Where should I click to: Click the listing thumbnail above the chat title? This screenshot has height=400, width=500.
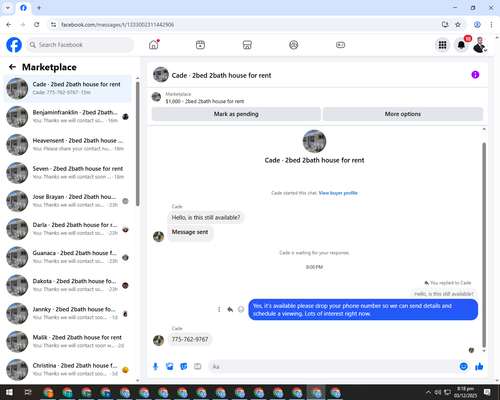[314, 141]
